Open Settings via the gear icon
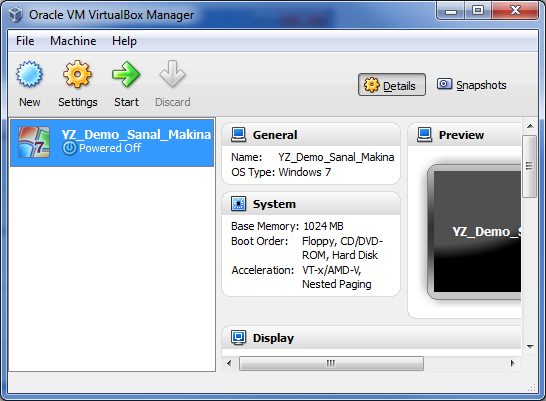The height and width of the screenshot is (401, 546). pyautogui.click(x=77, y=74)
